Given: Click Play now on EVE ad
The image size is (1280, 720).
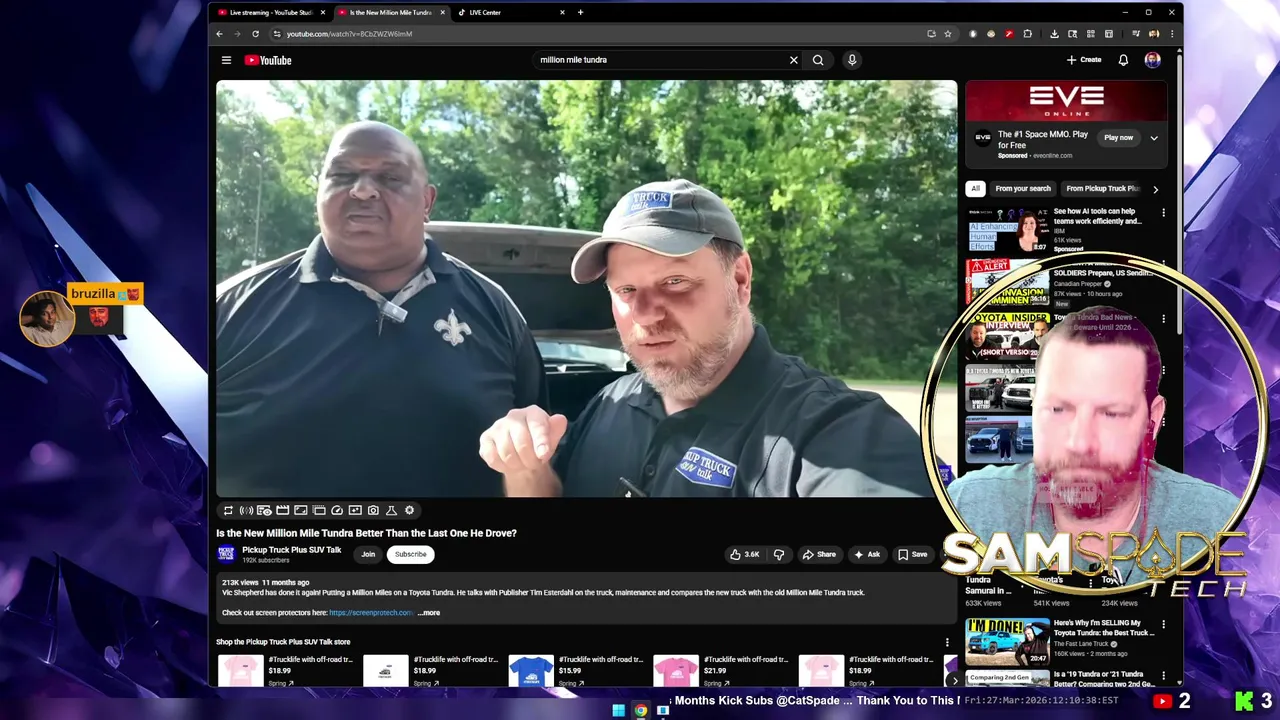Looking at the screenshot, I should tap(1118, 138).
